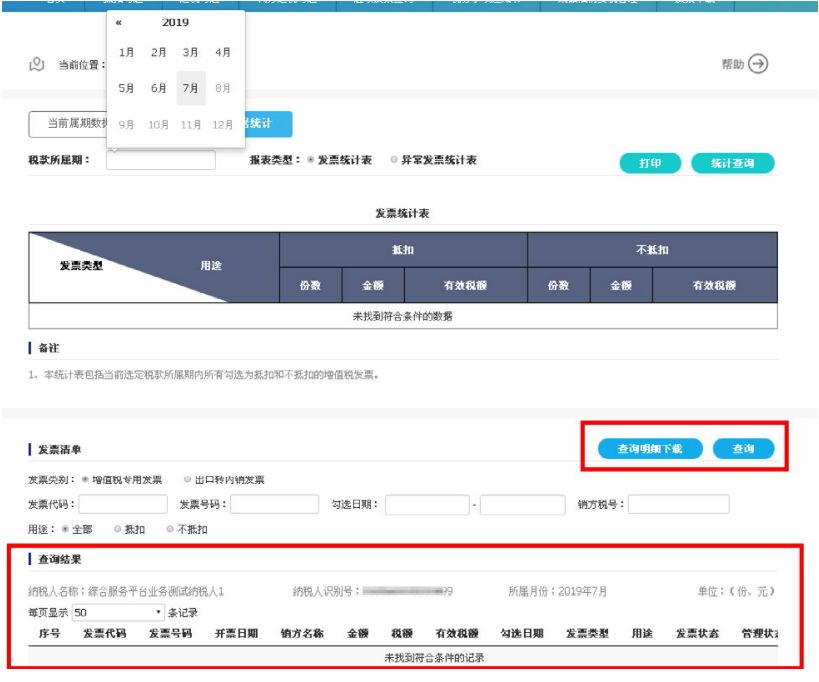
Task: Click the 销方税号 input field
Action: click(678, 504)
